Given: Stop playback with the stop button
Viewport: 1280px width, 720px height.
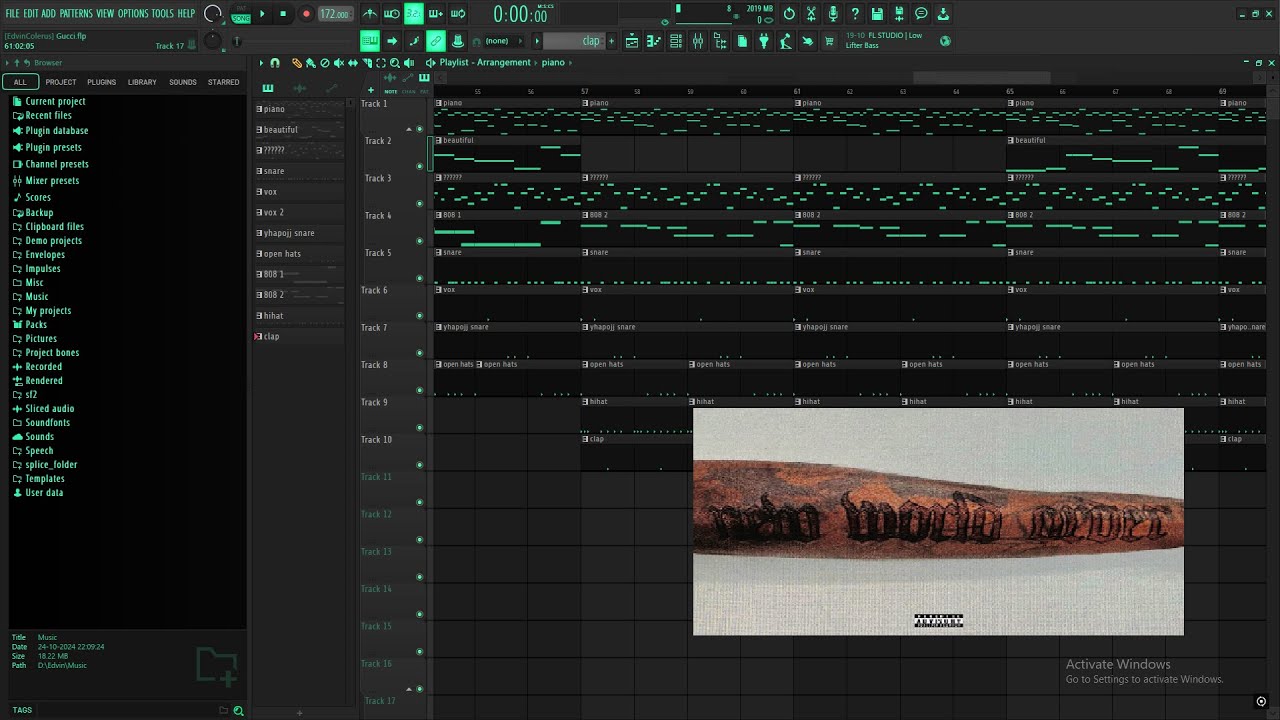Looking at the screenshot, I should click(x=283, y=14).
